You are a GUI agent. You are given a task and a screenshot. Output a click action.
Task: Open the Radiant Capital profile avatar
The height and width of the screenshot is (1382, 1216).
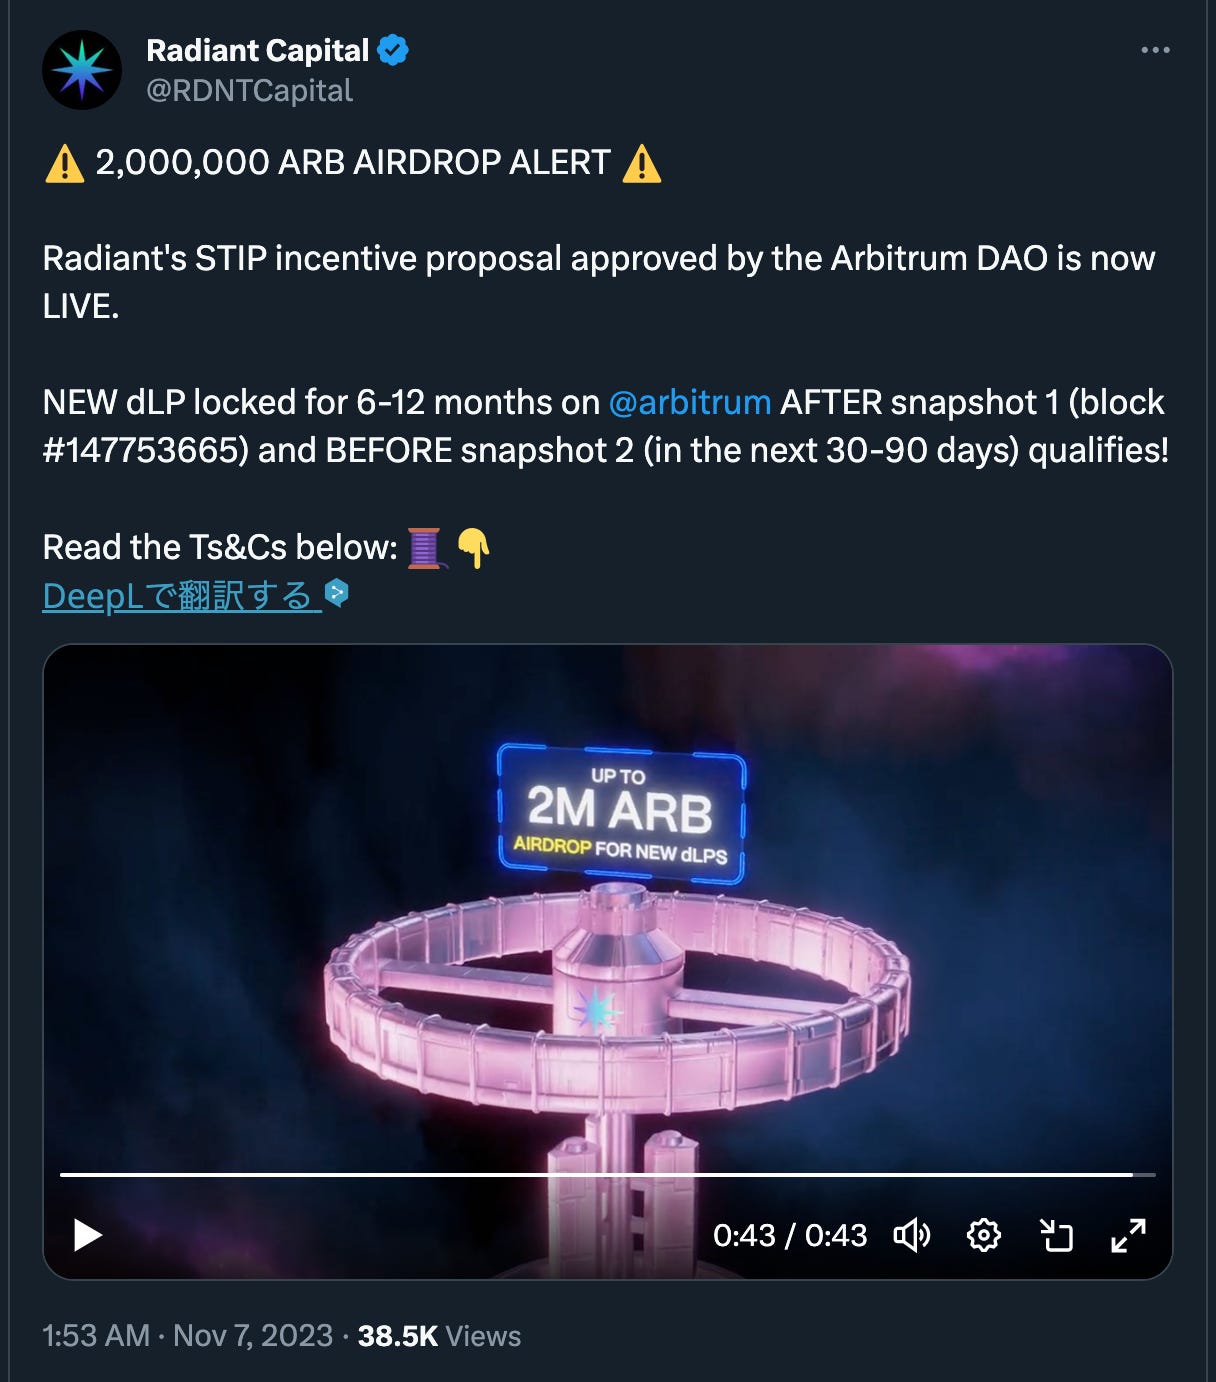point(82,70)
